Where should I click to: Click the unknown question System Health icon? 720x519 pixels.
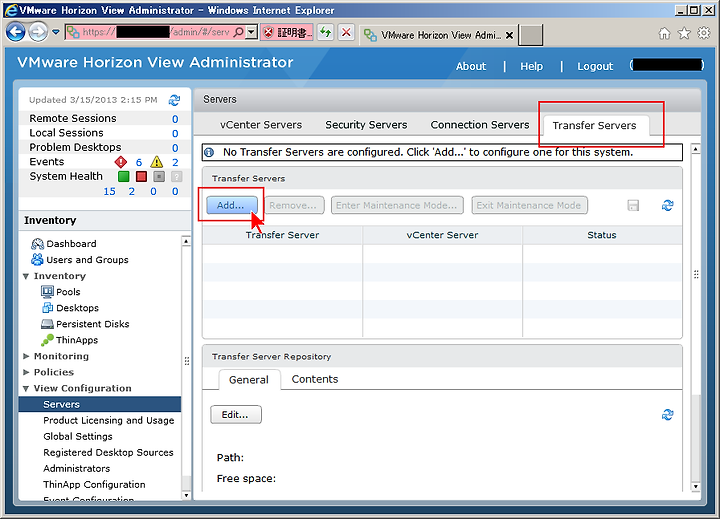[176, 176]
